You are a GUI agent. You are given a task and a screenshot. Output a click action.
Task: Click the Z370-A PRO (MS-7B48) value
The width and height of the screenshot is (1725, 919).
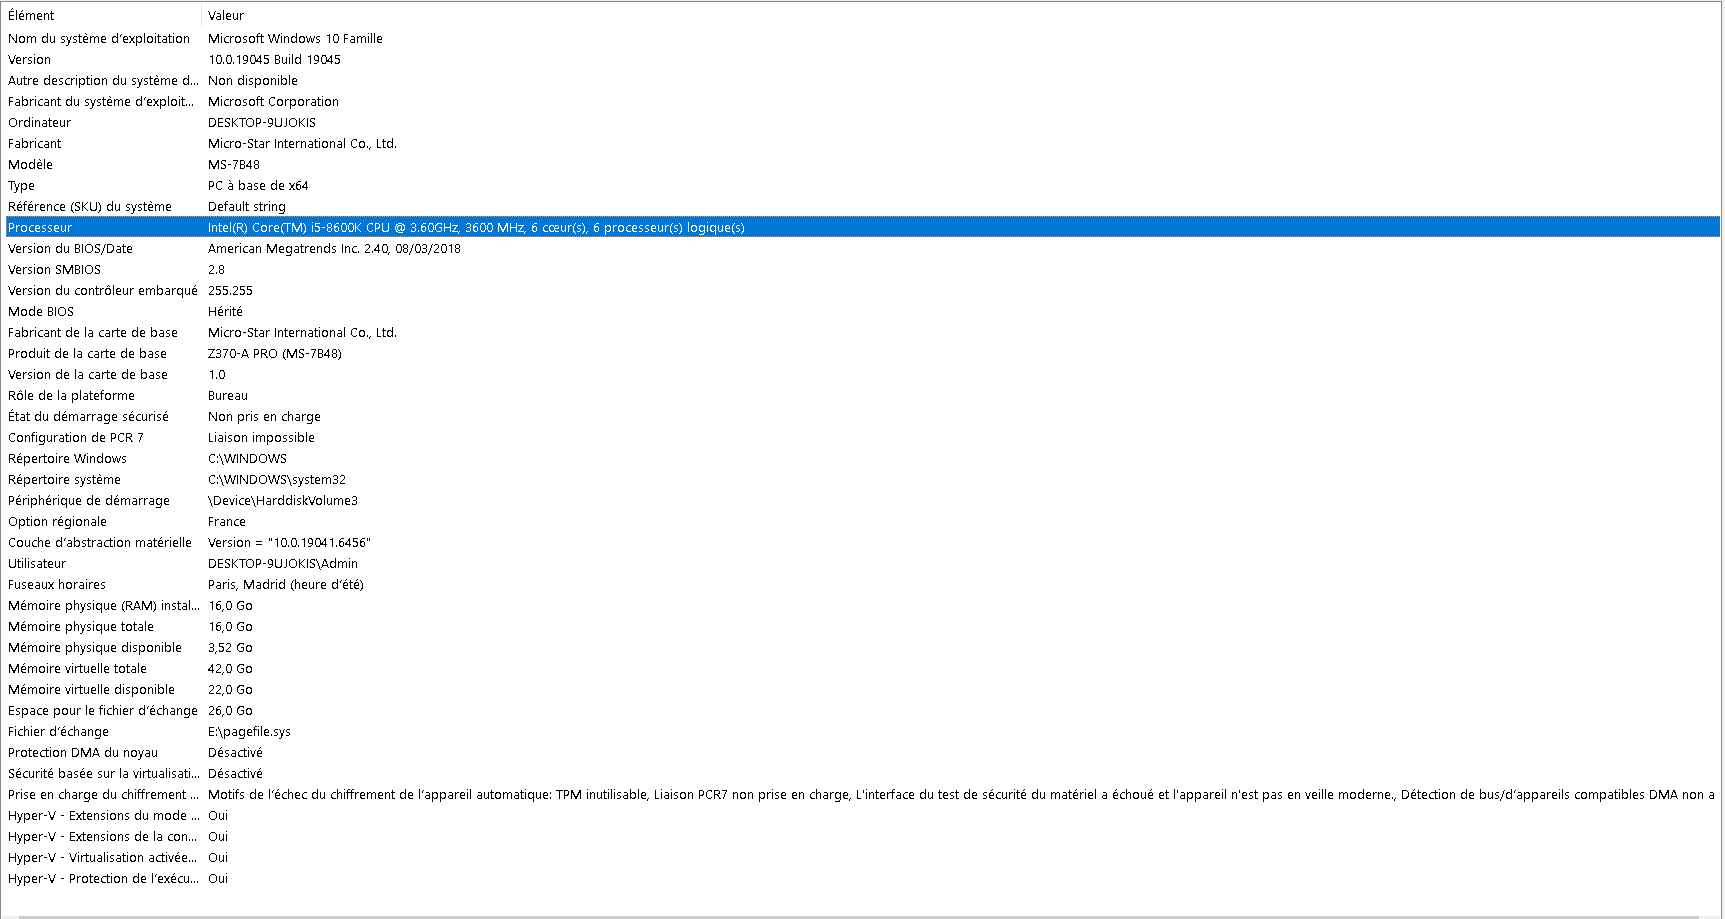(275, 353)
